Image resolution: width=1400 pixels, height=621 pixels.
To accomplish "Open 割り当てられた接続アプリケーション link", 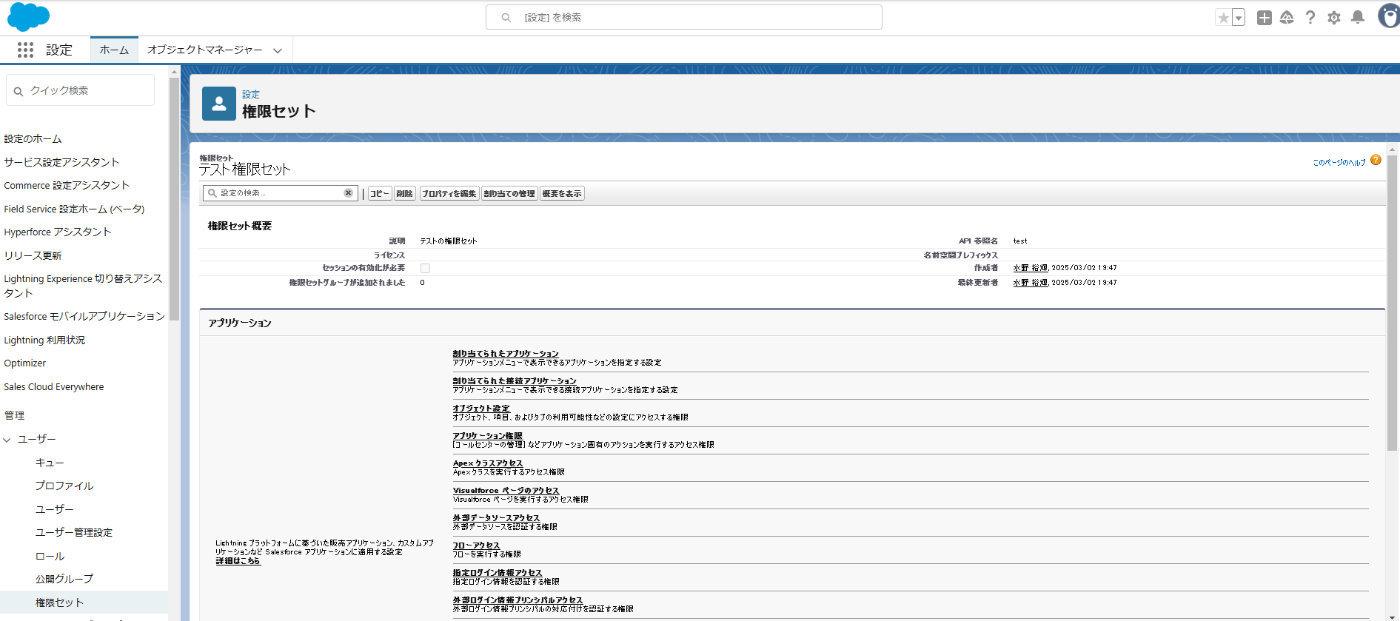I will click(x=514, y=381).
